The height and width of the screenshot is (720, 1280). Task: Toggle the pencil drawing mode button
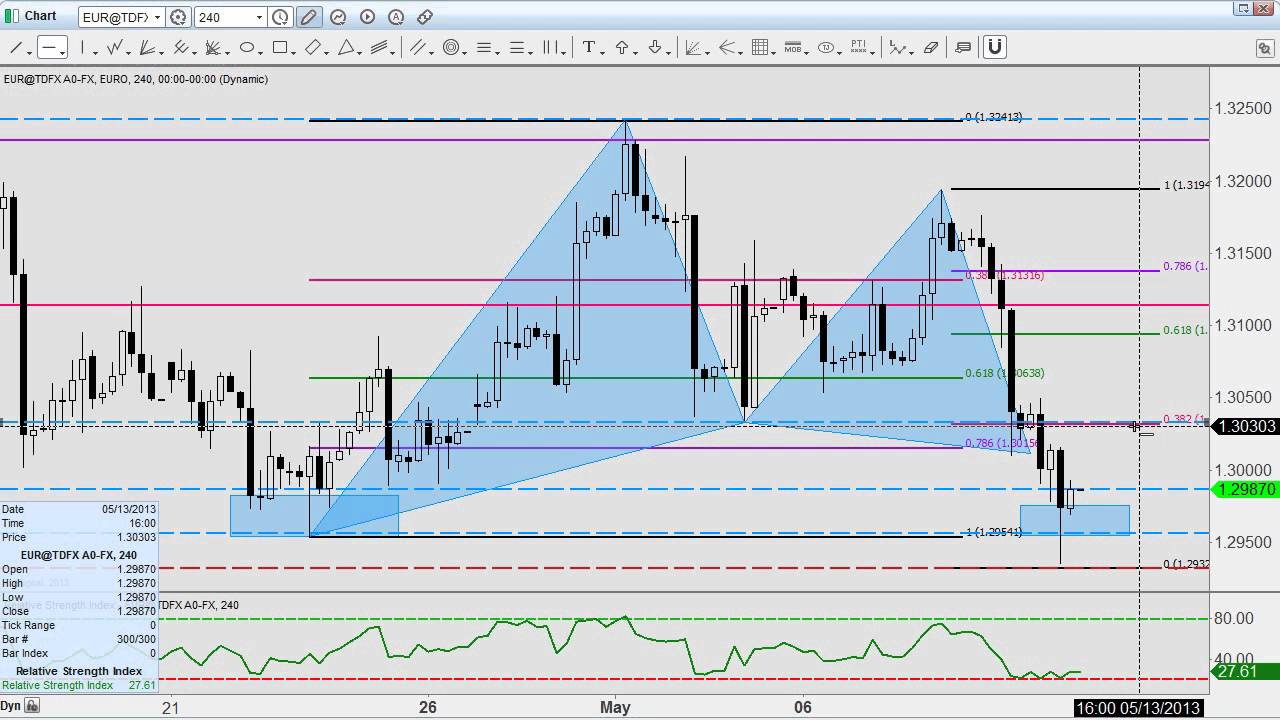(x=309, y=17)
